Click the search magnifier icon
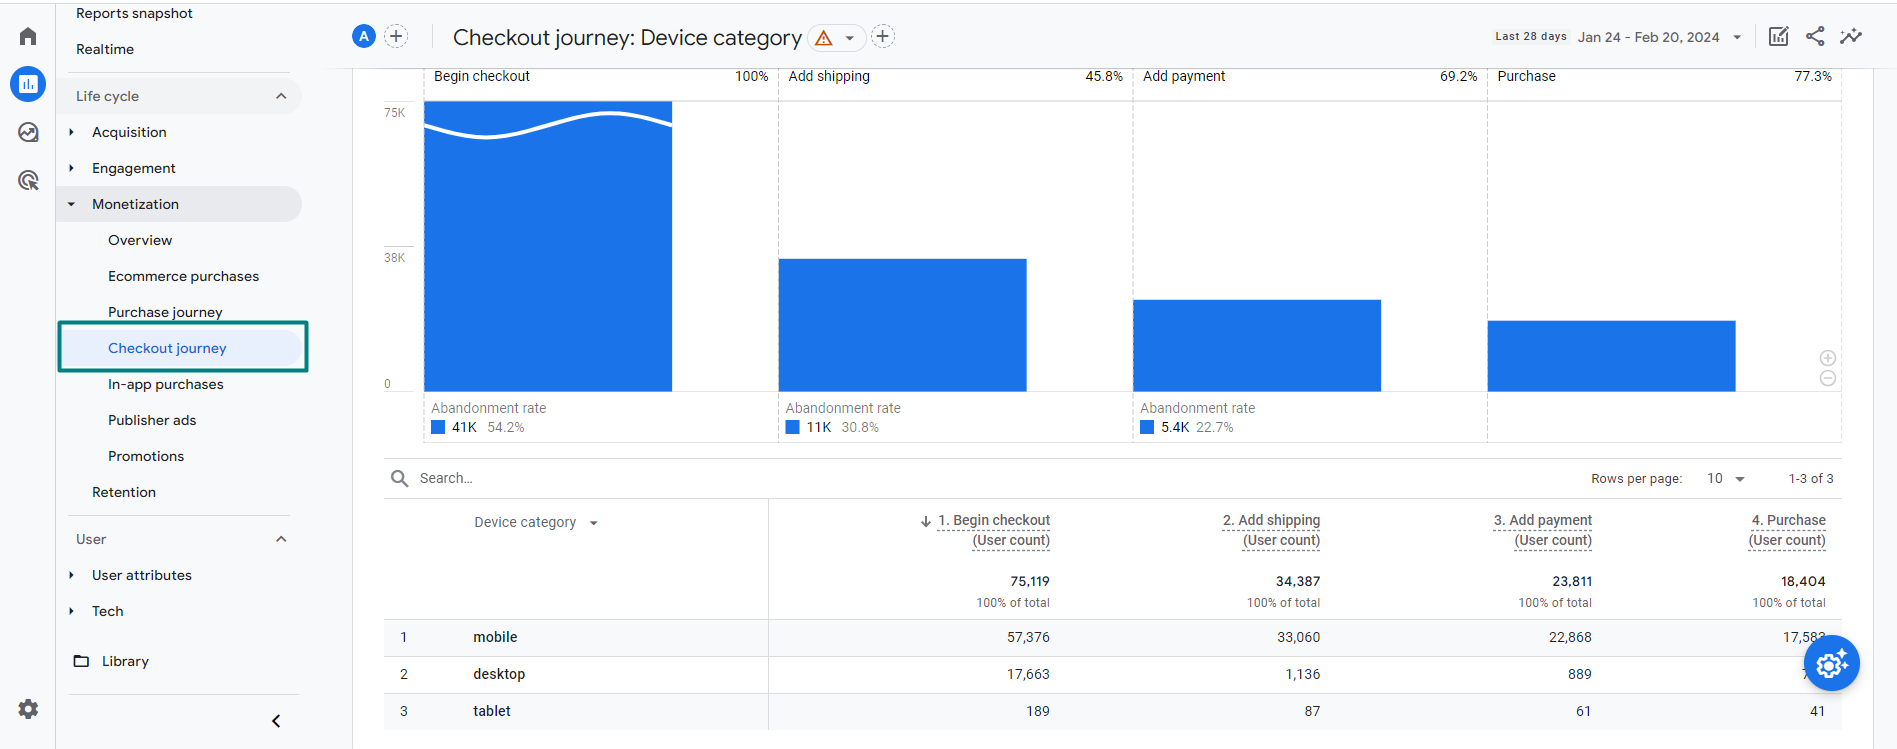Screen dimensions: 1897x749 pyautogui.click(x=399, y=478)
